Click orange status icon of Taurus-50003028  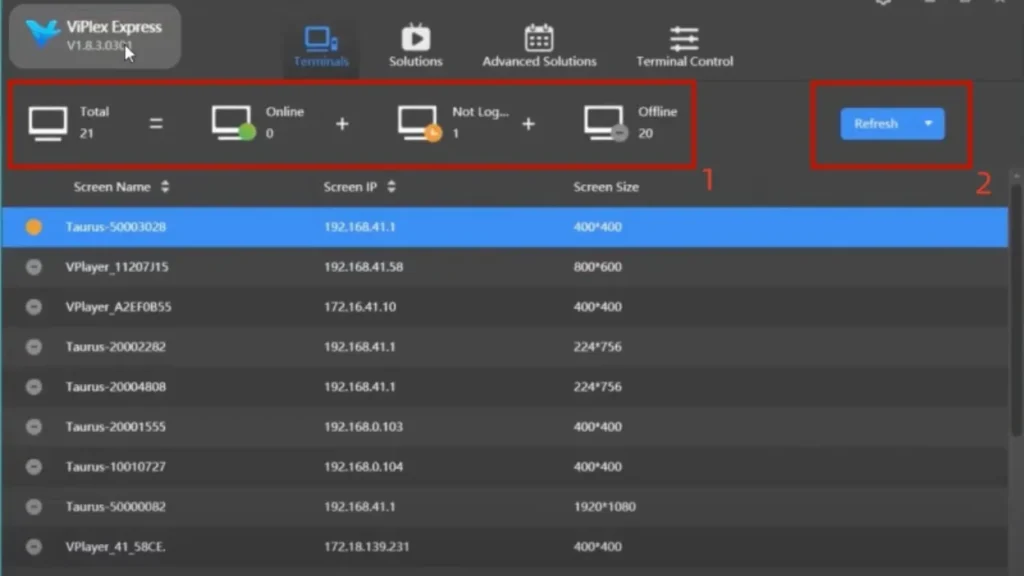tap(34, 227)
